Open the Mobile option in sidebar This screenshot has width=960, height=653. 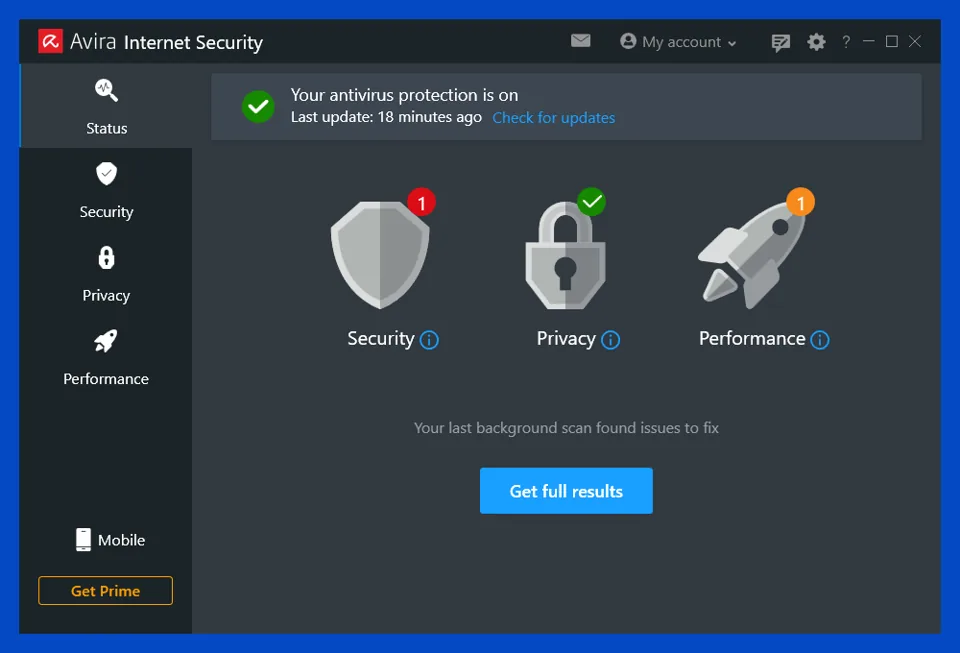click(110, 540)
